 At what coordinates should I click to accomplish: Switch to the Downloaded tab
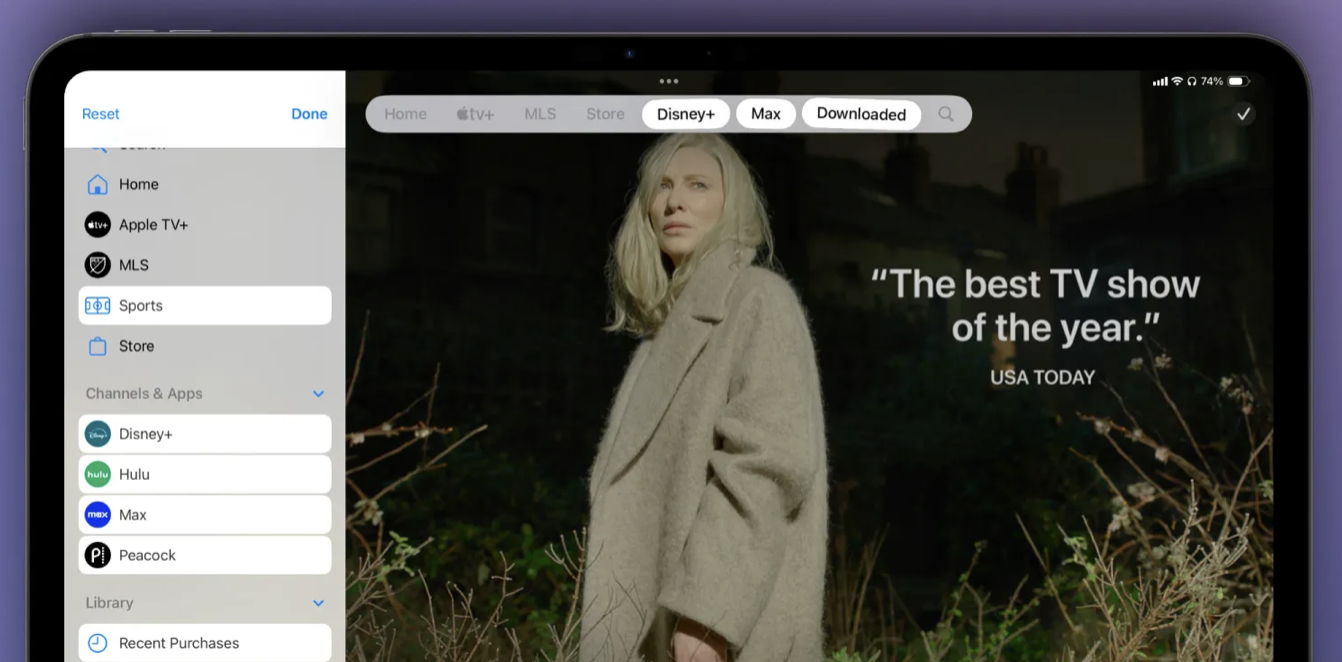coord(861,113)
